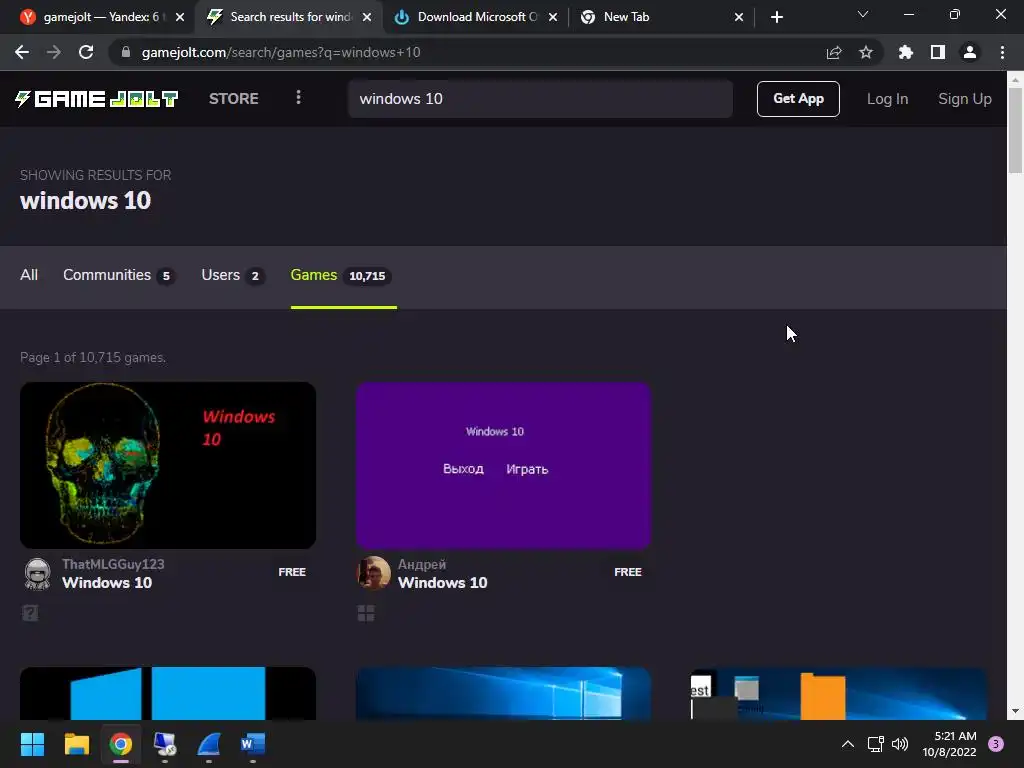Open notification center badge 3
1024x768 pixels.
(996, 744)
